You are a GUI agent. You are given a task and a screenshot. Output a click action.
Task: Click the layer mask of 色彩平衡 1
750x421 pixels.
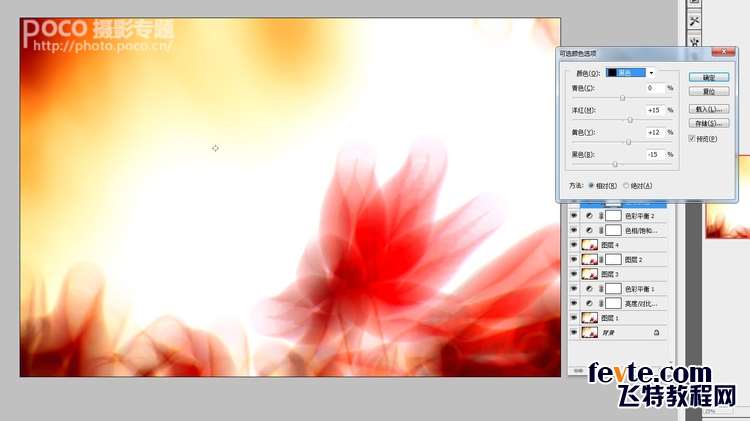click(613, 289)
